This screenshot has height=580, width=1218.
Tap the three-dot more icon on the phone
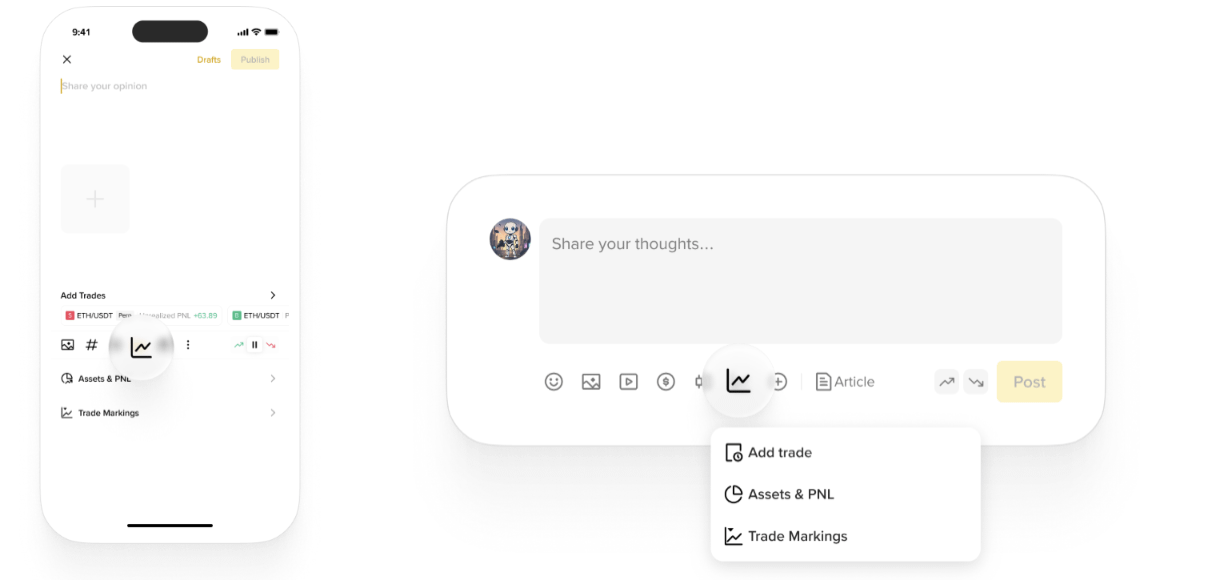[x=187, y=345]
